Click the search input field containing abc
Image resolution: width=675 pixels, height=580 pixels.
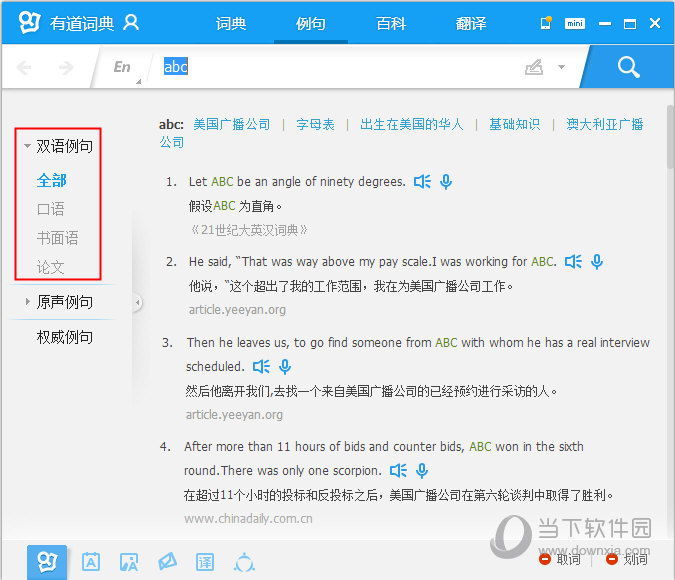pyautogui.click(x=336, y=67)
